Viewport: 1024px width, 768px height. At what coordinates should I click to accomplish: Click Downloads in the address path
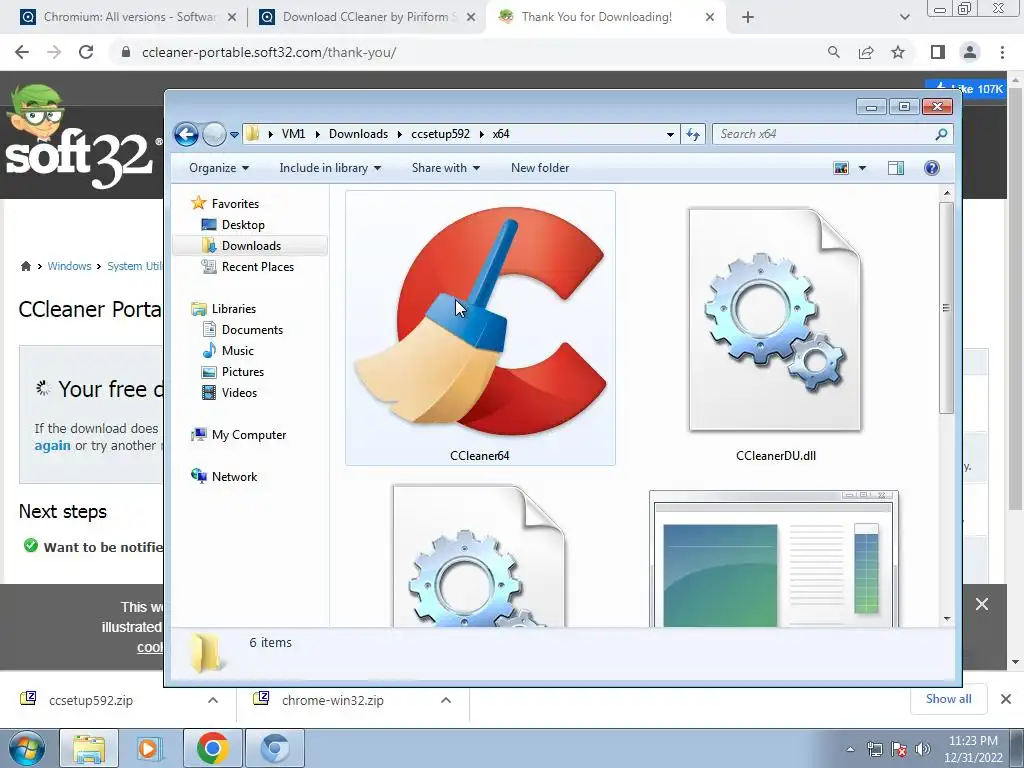pos(358,134)
